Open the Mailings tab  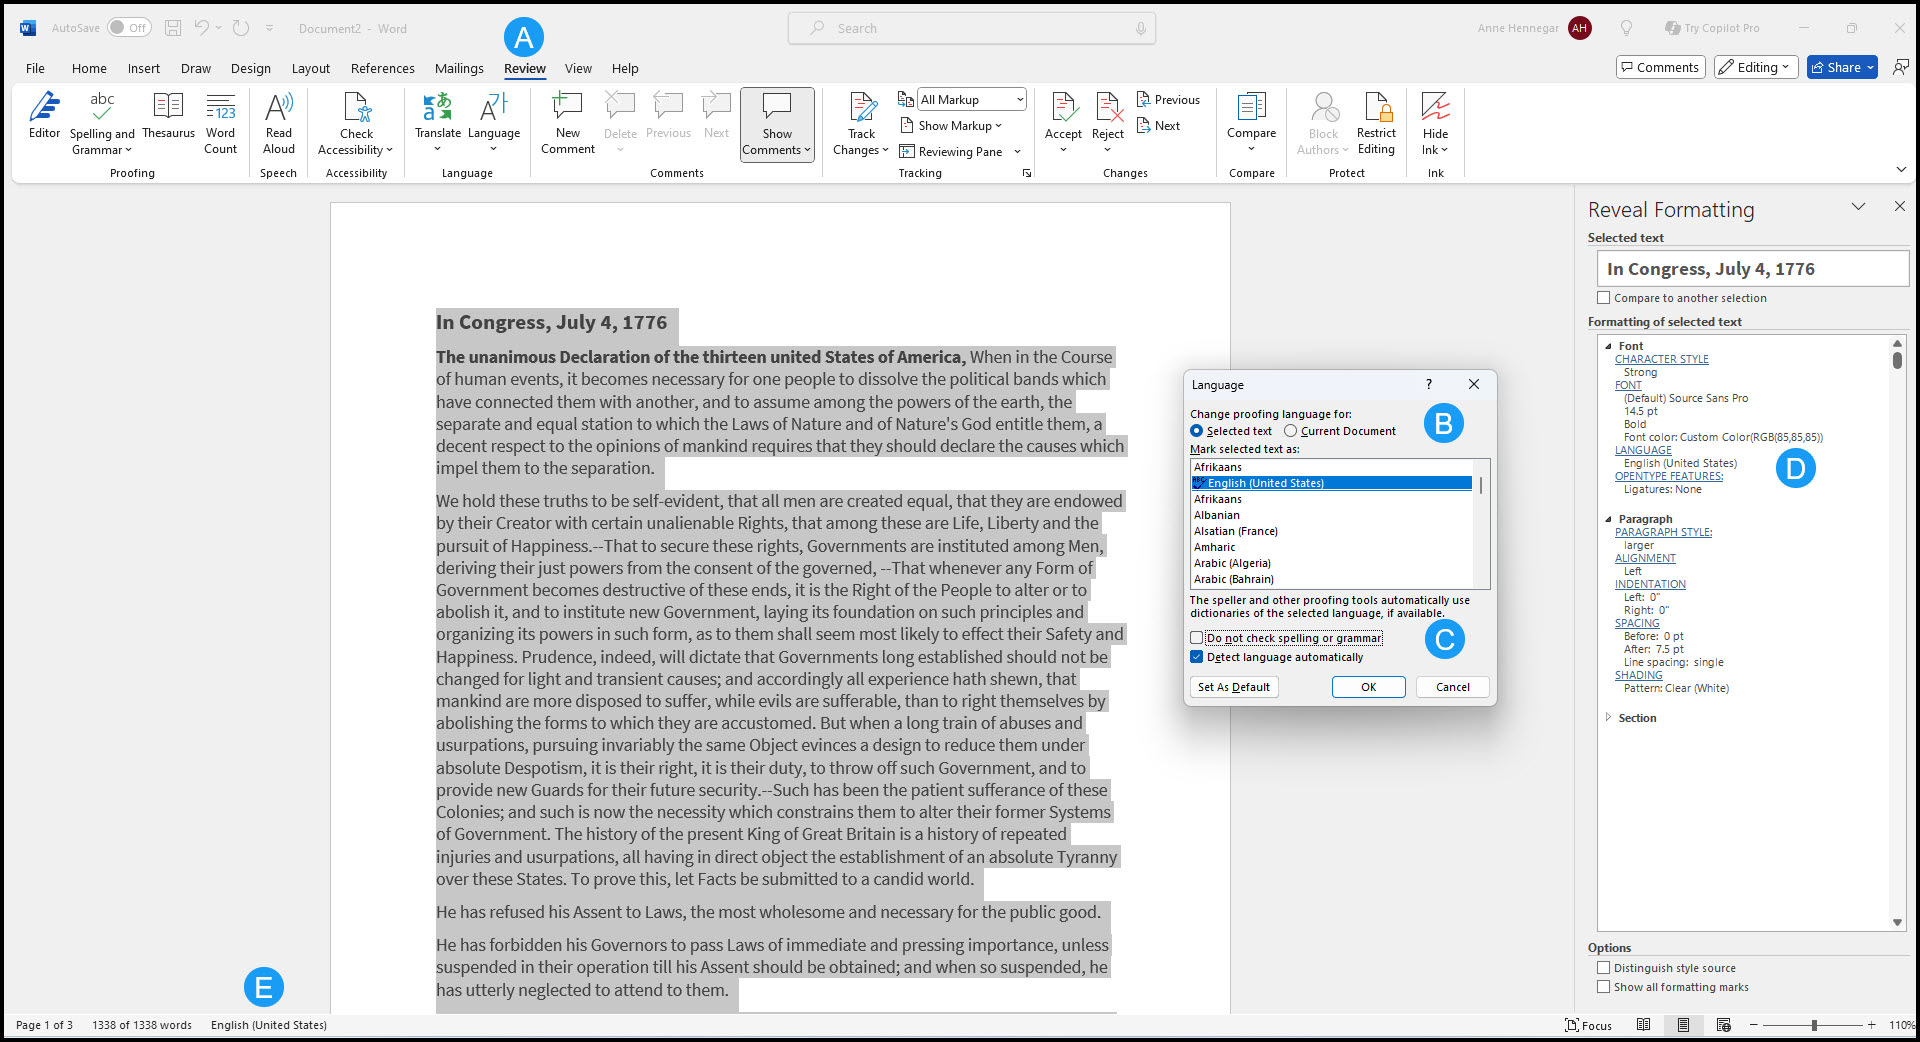point(459,68)
